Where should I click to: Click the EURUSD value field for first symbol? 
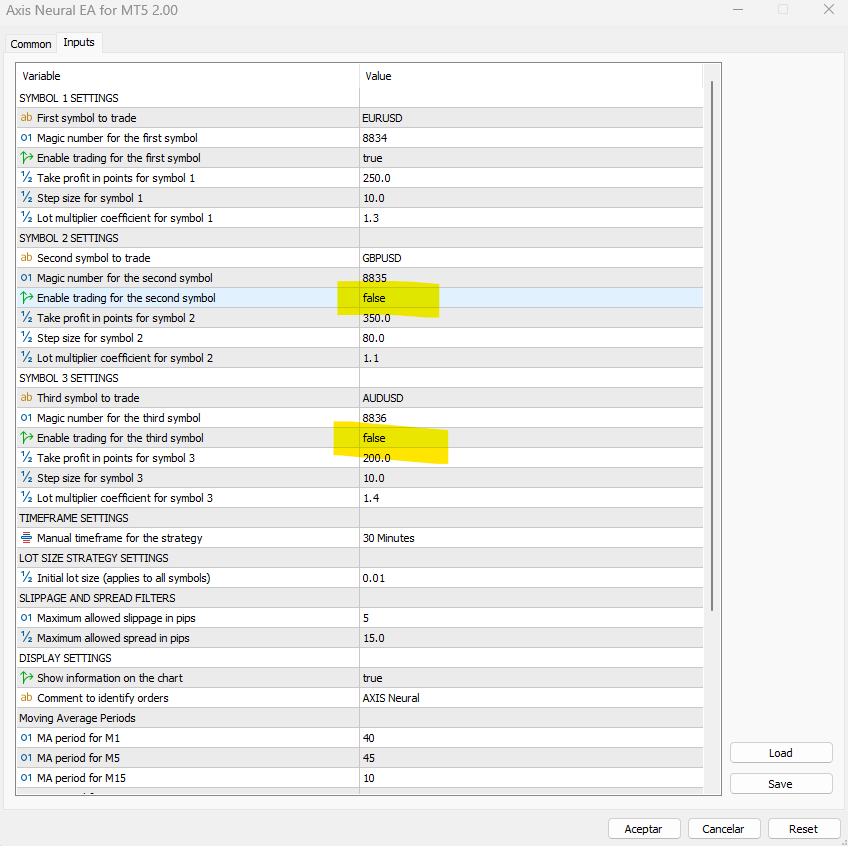[530, 118]
